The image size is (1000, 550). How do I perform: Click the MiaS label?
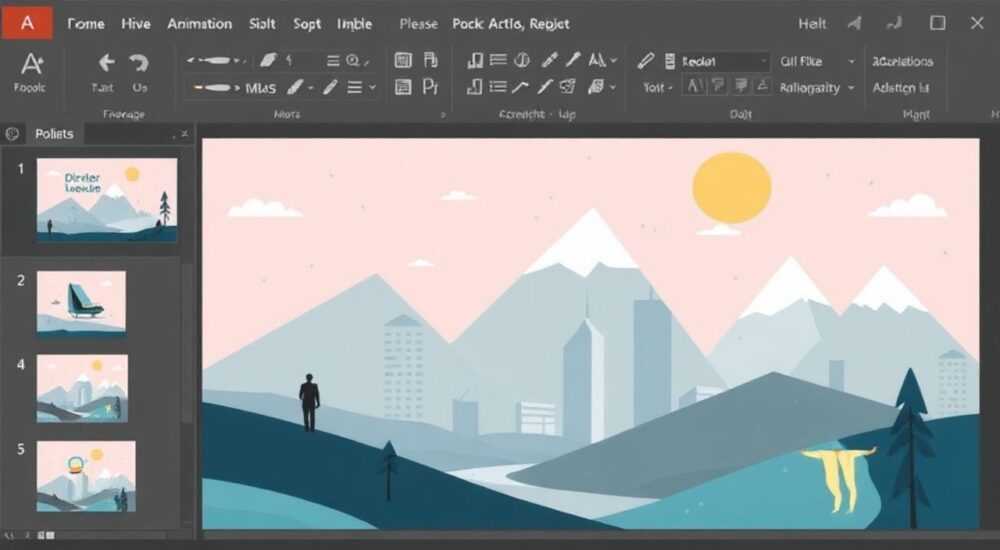click(261, 88)
